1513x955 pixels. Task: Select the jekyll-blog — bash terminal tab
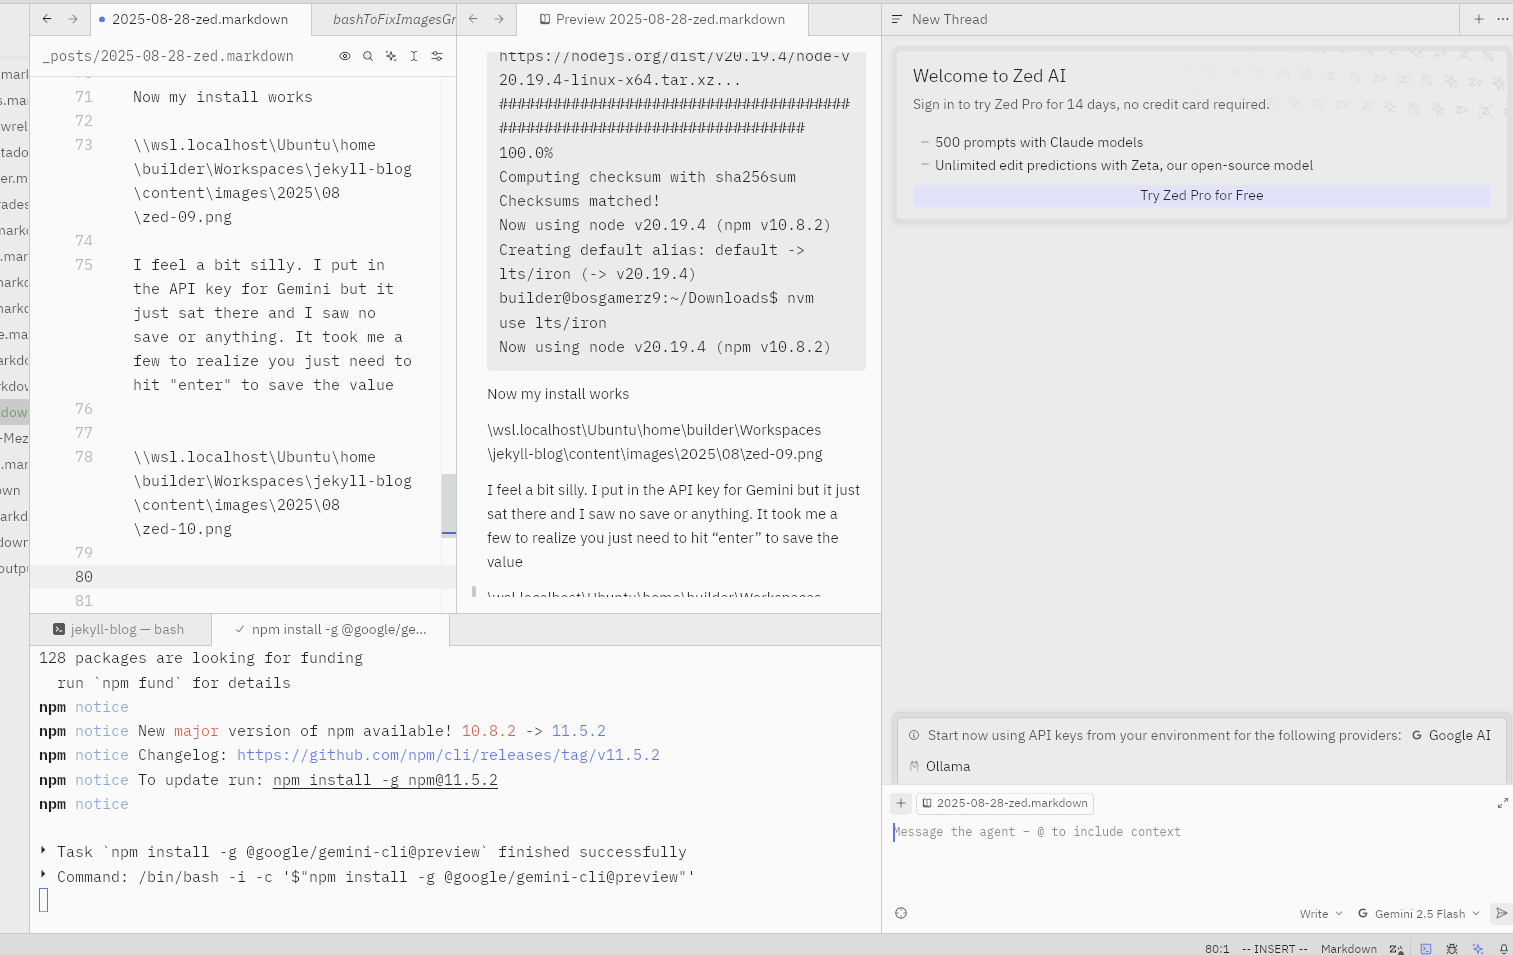coord(120,629)
